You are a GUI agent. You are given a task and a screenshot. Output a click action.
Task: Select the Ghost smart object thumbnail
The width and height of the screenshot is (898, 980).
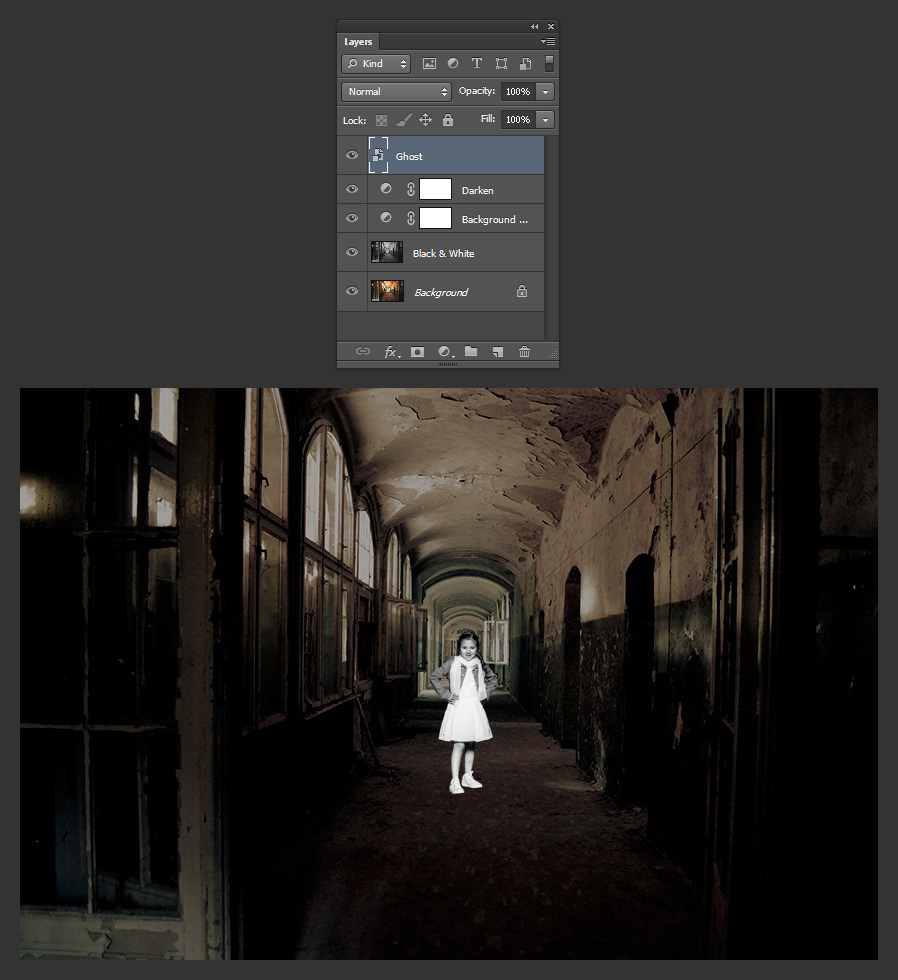378,155
